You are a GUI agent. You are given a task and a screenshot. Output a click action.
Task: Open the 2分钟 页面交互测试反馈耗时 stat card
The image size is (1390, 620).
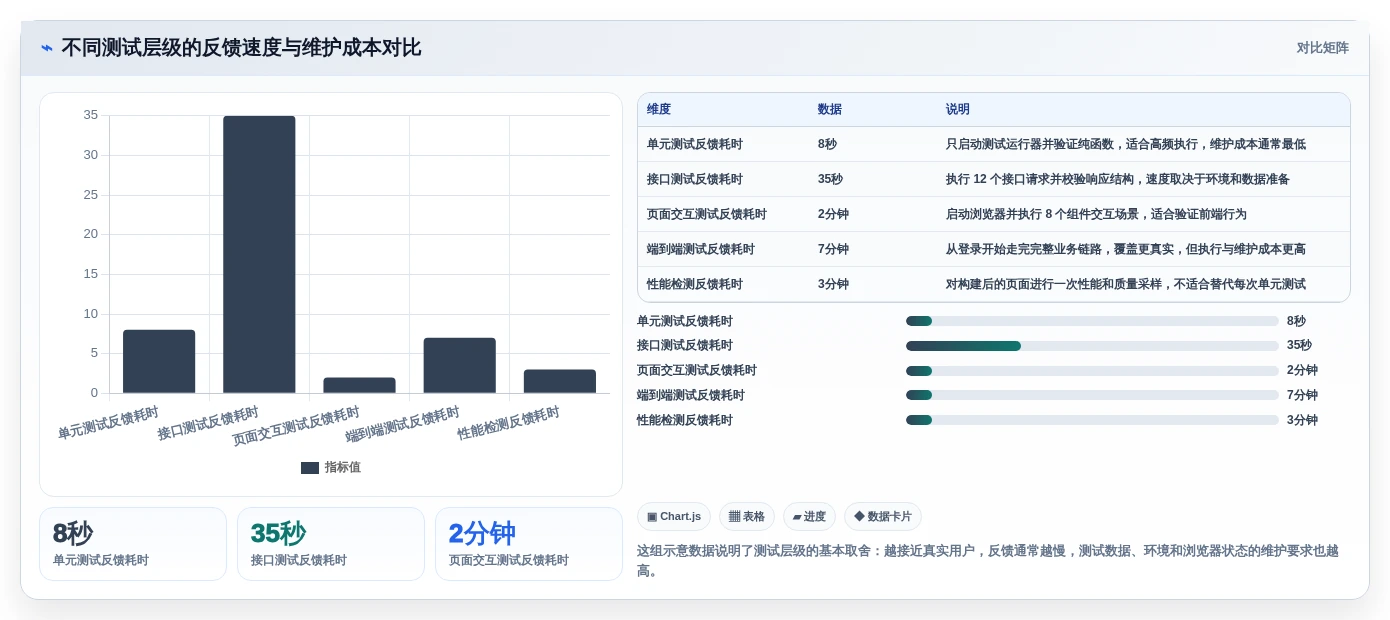point(529,544)
